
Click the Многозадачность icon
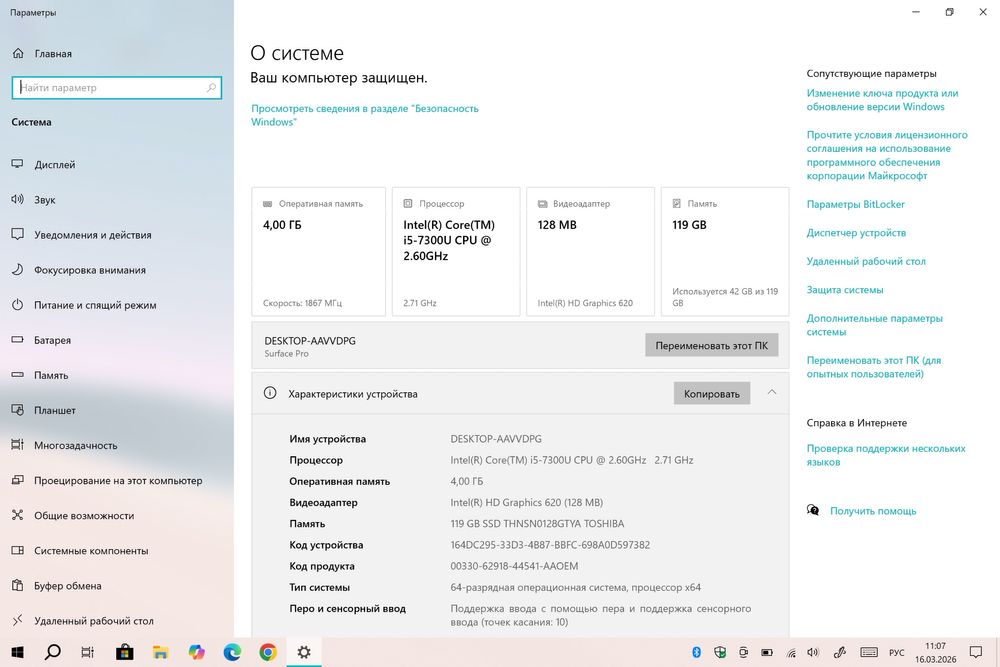pos(18,445)
